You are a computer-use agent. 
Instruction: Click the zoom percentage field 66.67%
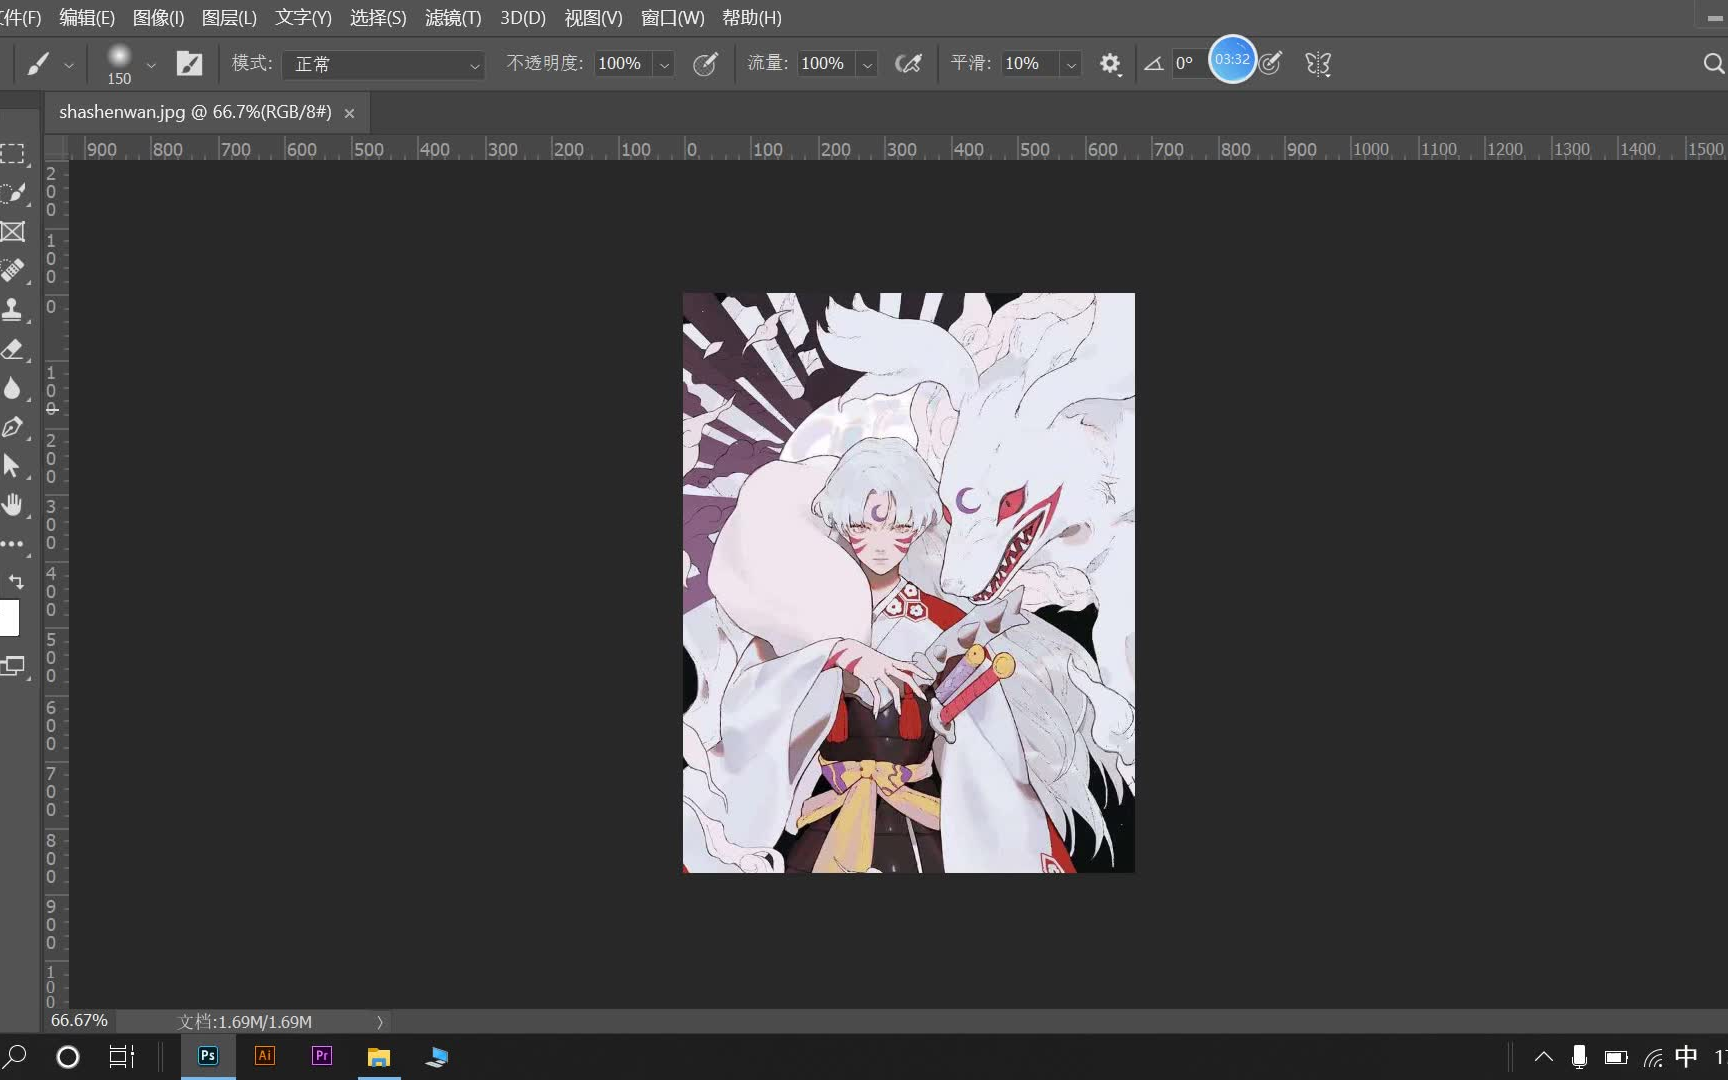(79, 1021)
